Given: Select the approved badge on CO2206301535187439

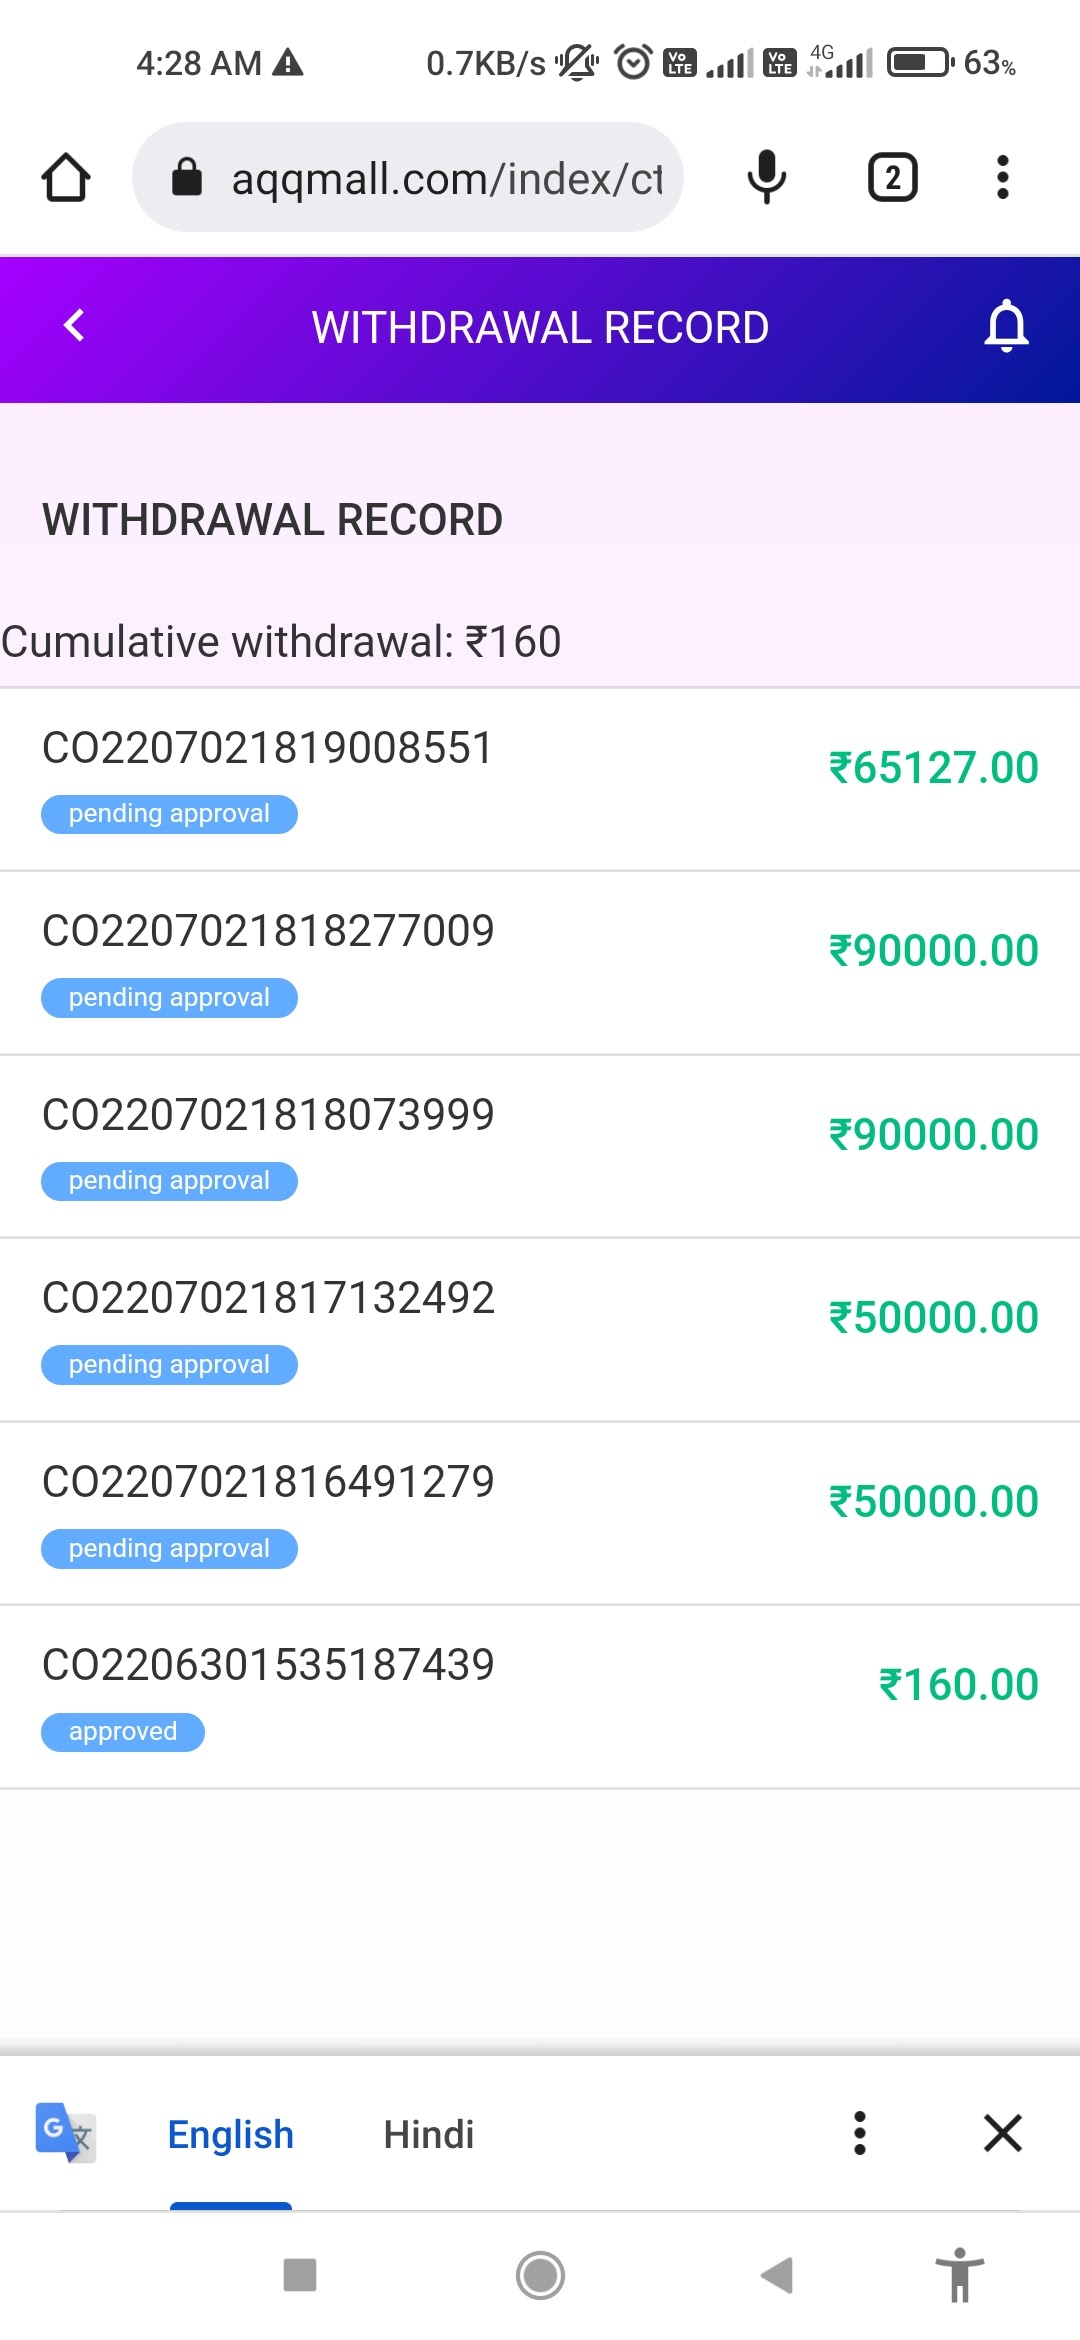Looking at the screenshot, I should tap(123, 1732).
